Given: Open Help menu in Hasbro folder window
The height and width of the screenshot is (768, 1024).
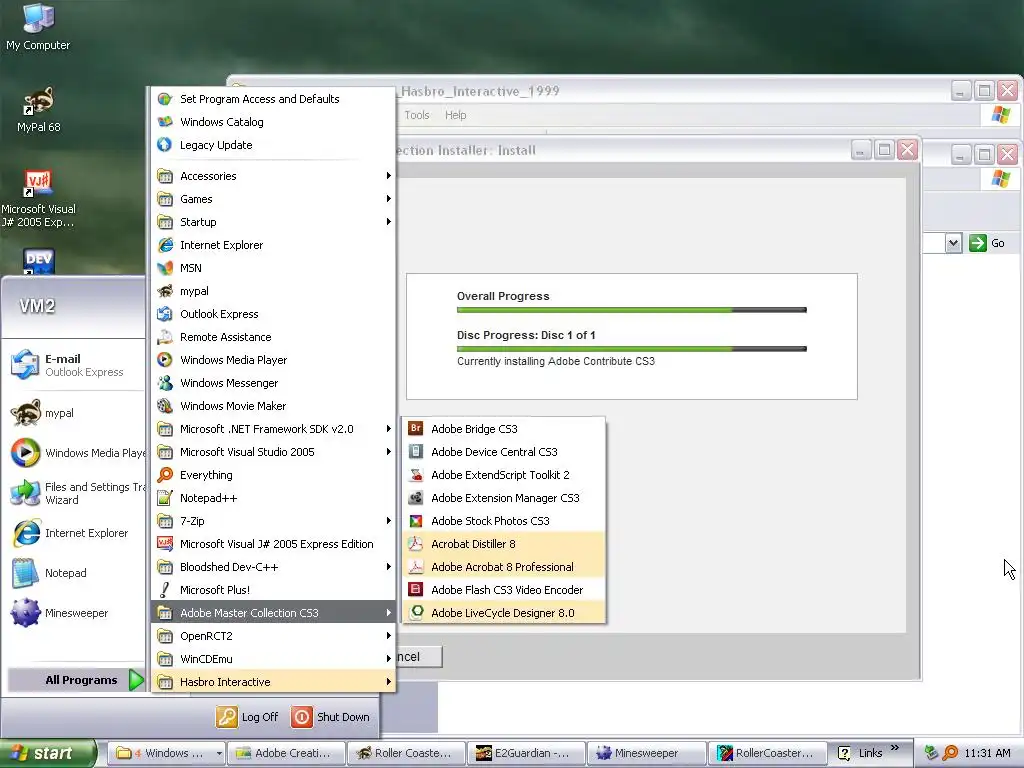Looking at the screenshot, I should 456,115.
